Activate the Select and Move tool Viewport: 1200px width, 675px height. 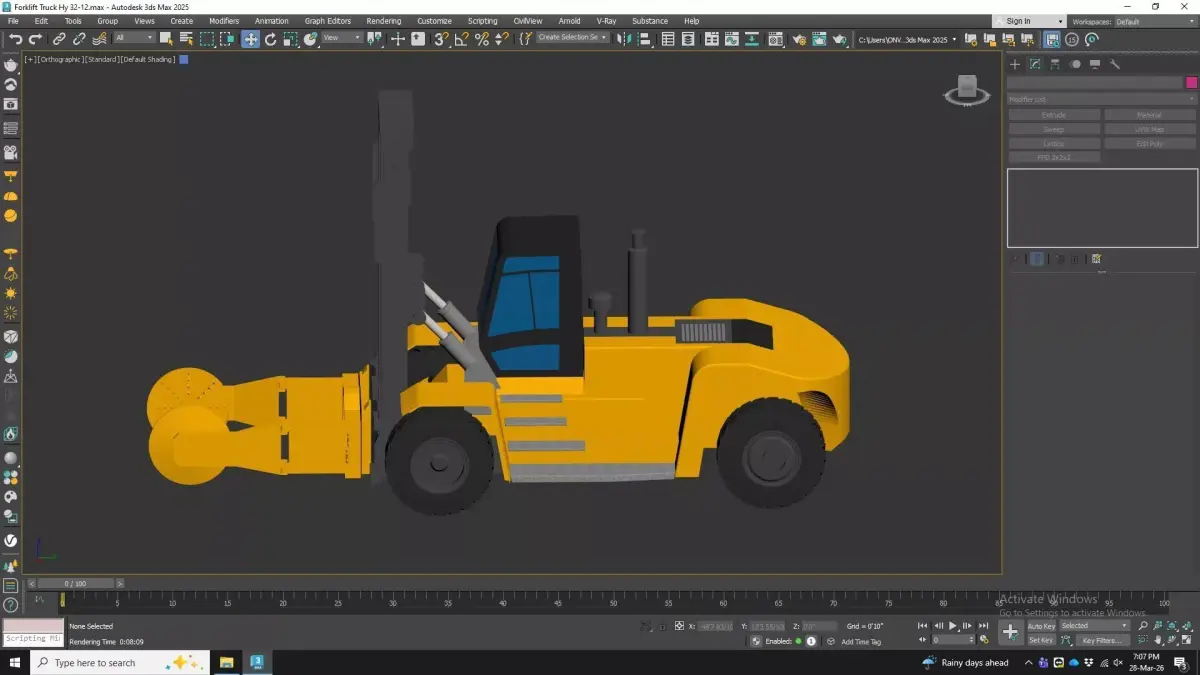coord(250,39)
